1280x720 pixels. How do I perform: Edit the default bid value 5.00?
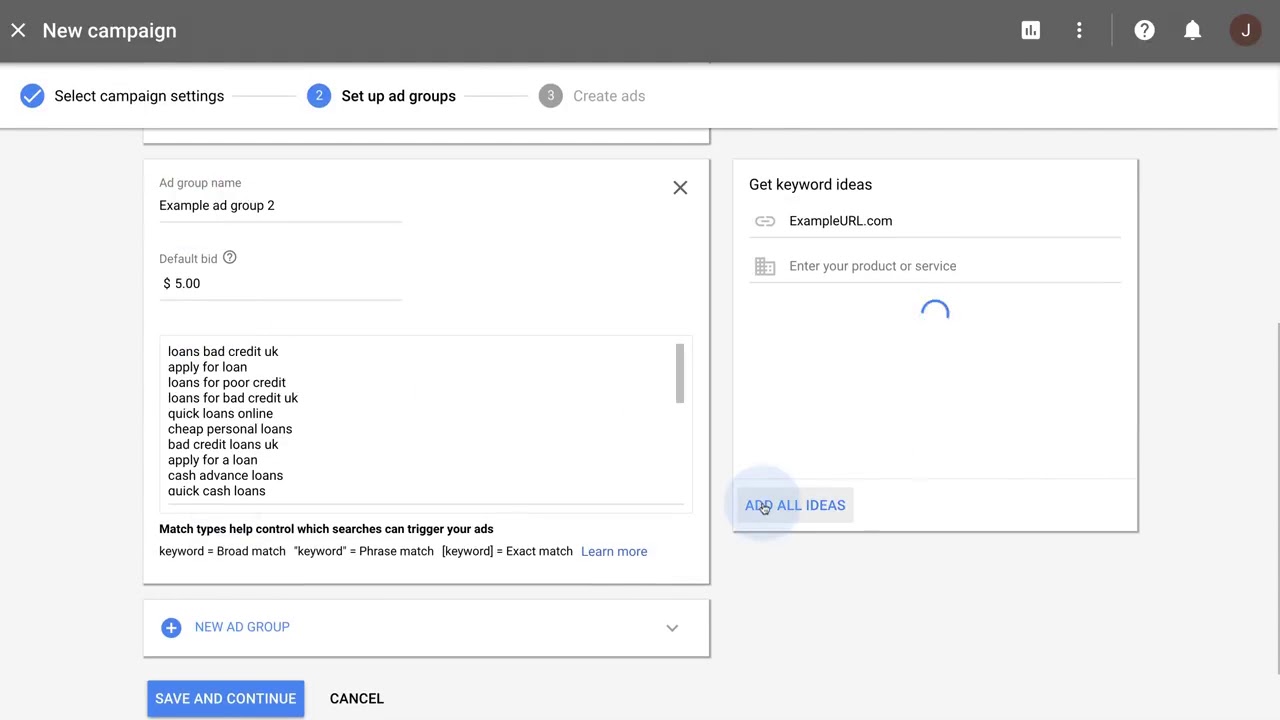pos(280,284)
